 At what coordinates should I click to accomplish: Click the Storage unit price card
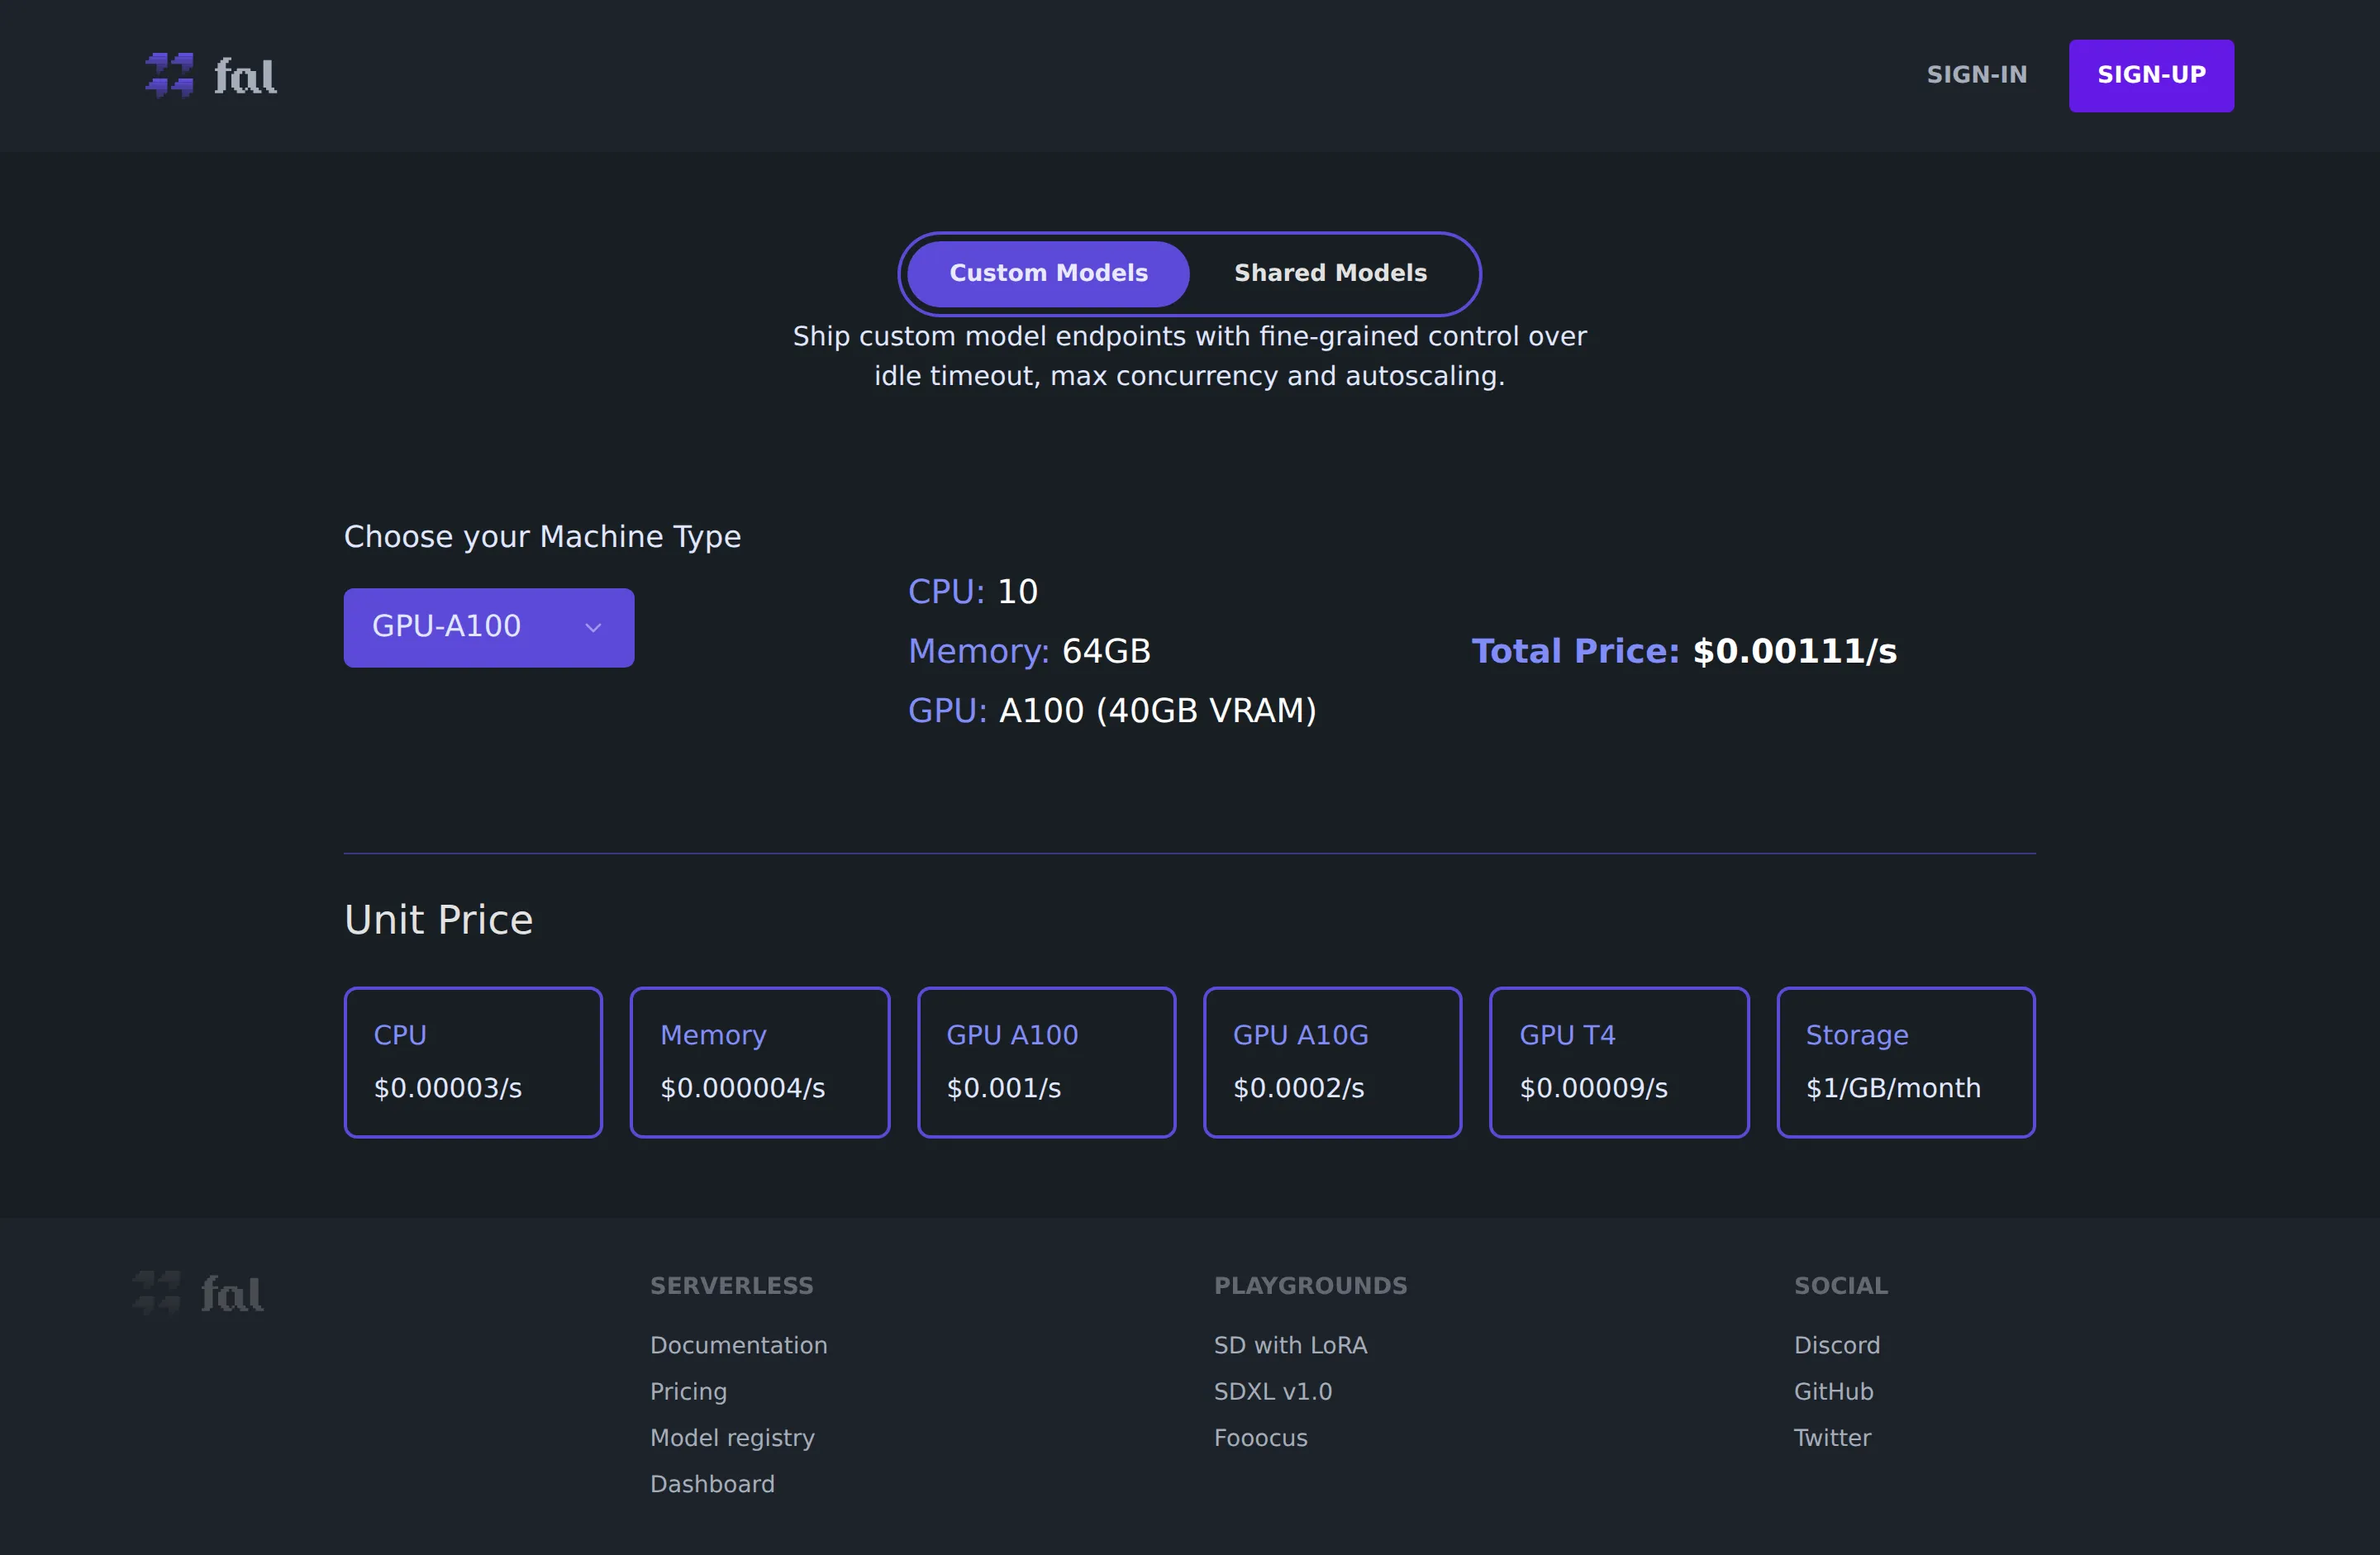1906,1062
